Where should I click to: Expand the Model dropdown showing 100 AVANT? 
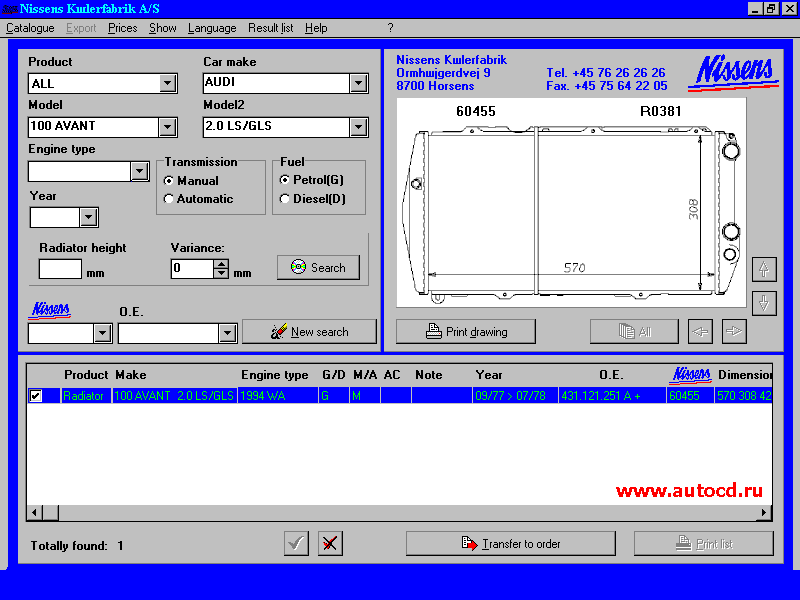click(x=167, y=127)
